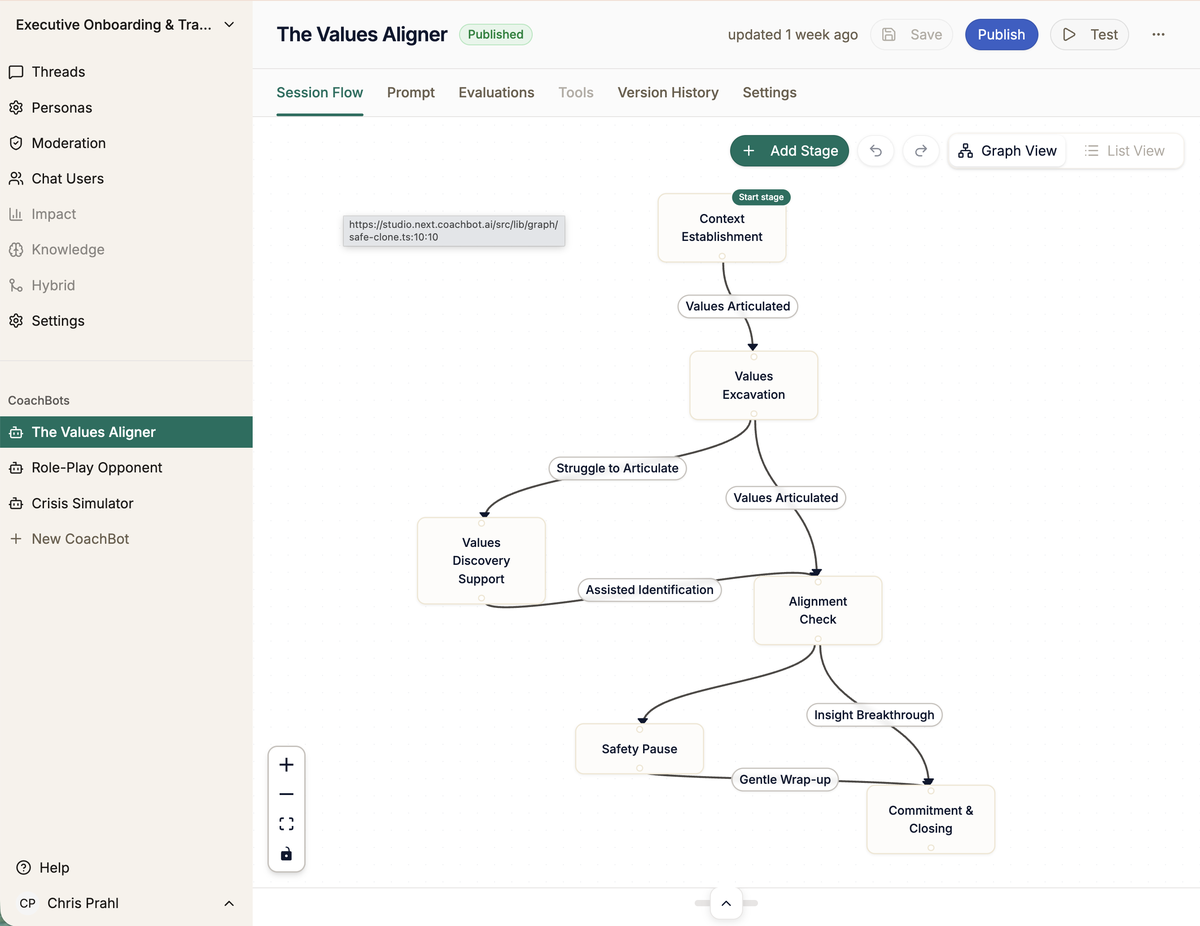The image size is (1200, 926).
Task: Switch to List View
Action: pyautogui.click(x=1125, y=151)
